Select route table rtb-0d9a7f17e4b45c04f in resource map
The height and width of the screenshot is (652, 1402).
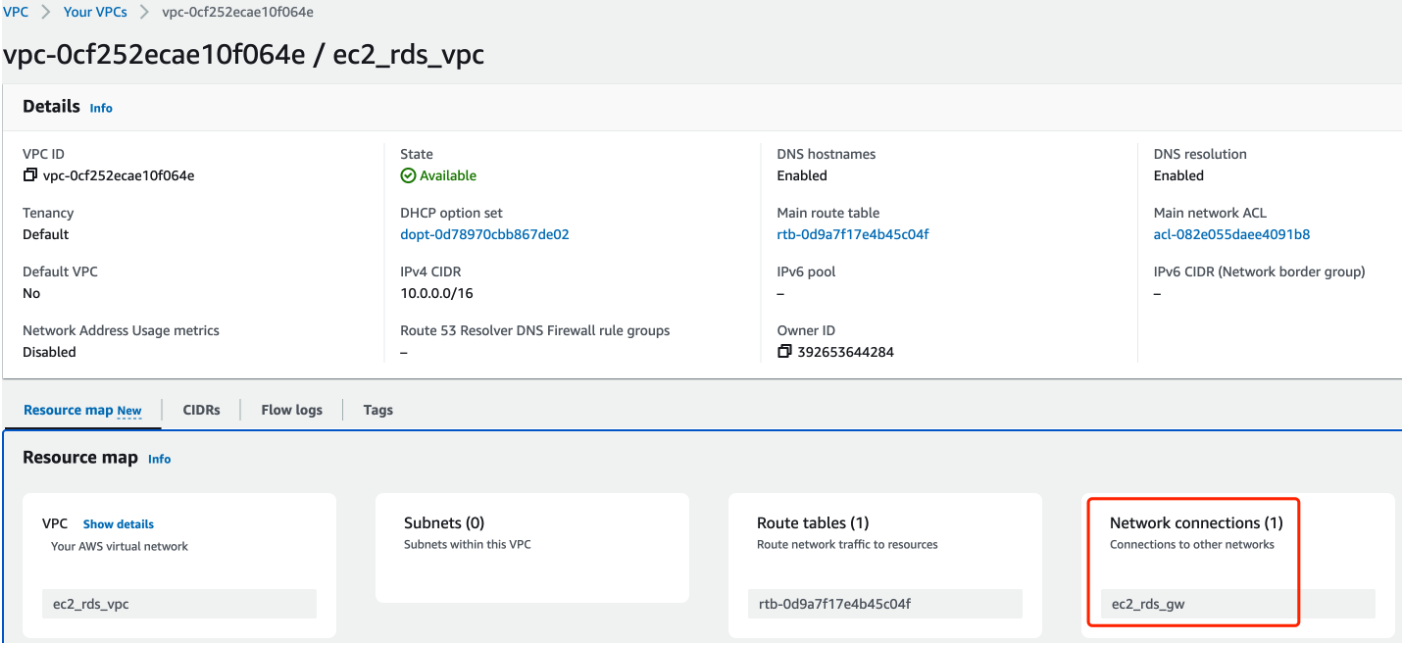point(885,604)
